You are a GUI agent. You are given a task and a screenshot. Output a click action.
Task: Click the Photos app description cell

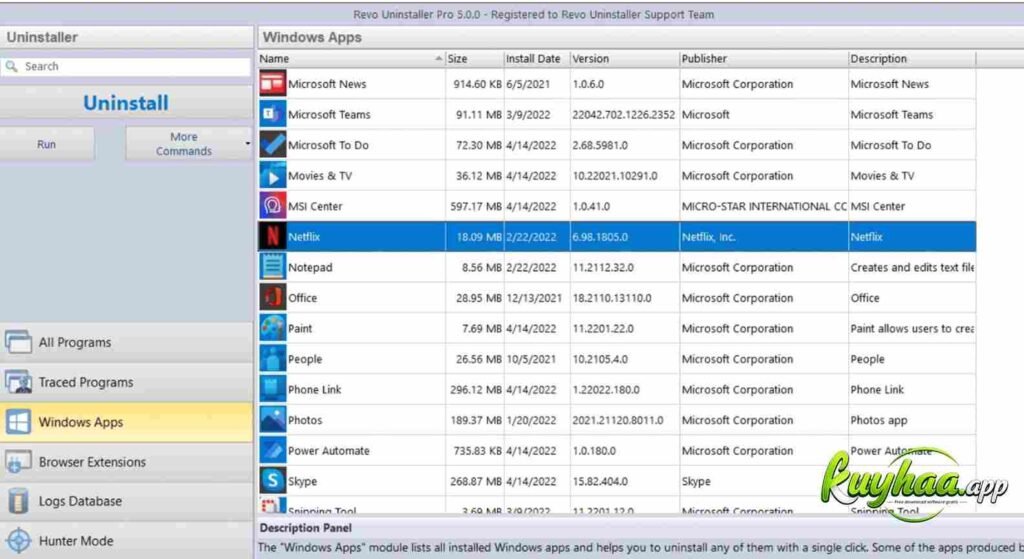point(912,420)
